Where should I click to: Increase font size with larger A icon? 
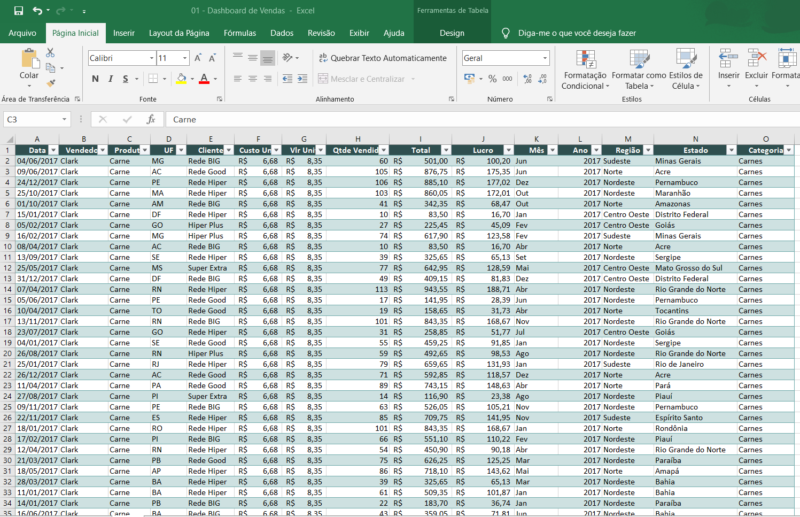pyautogui.click(x=198, y=58)
